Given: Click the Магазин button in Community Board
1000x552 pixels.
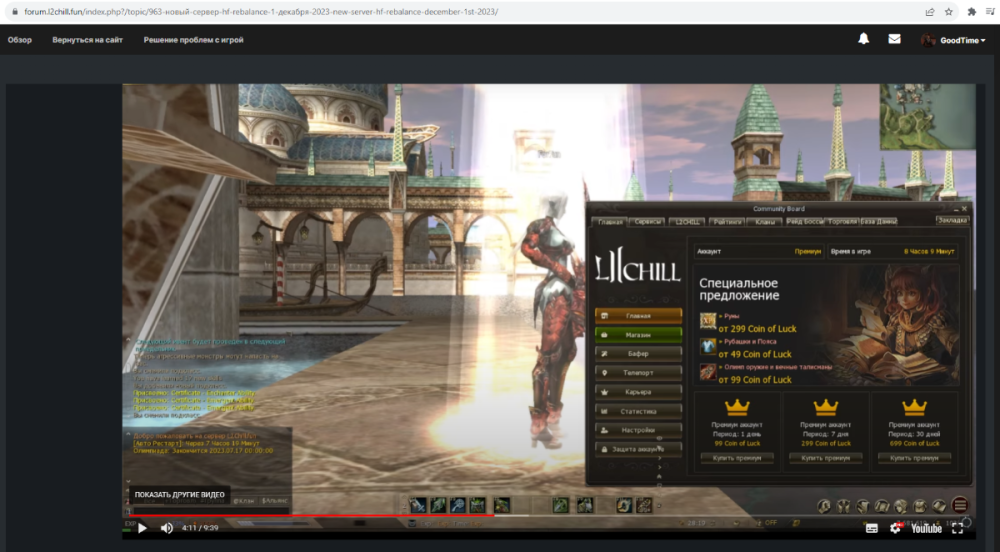Looking at the screenshot, I should (x=638, y=334).
